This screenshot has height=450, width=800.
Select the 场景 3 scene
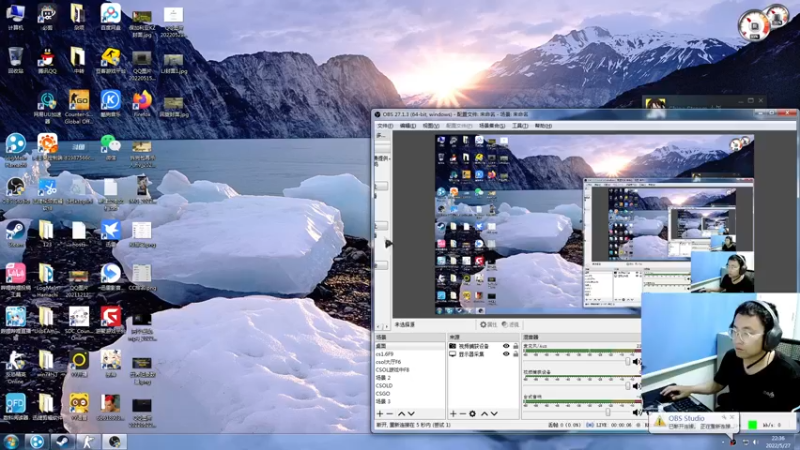[x=410, y=402]
